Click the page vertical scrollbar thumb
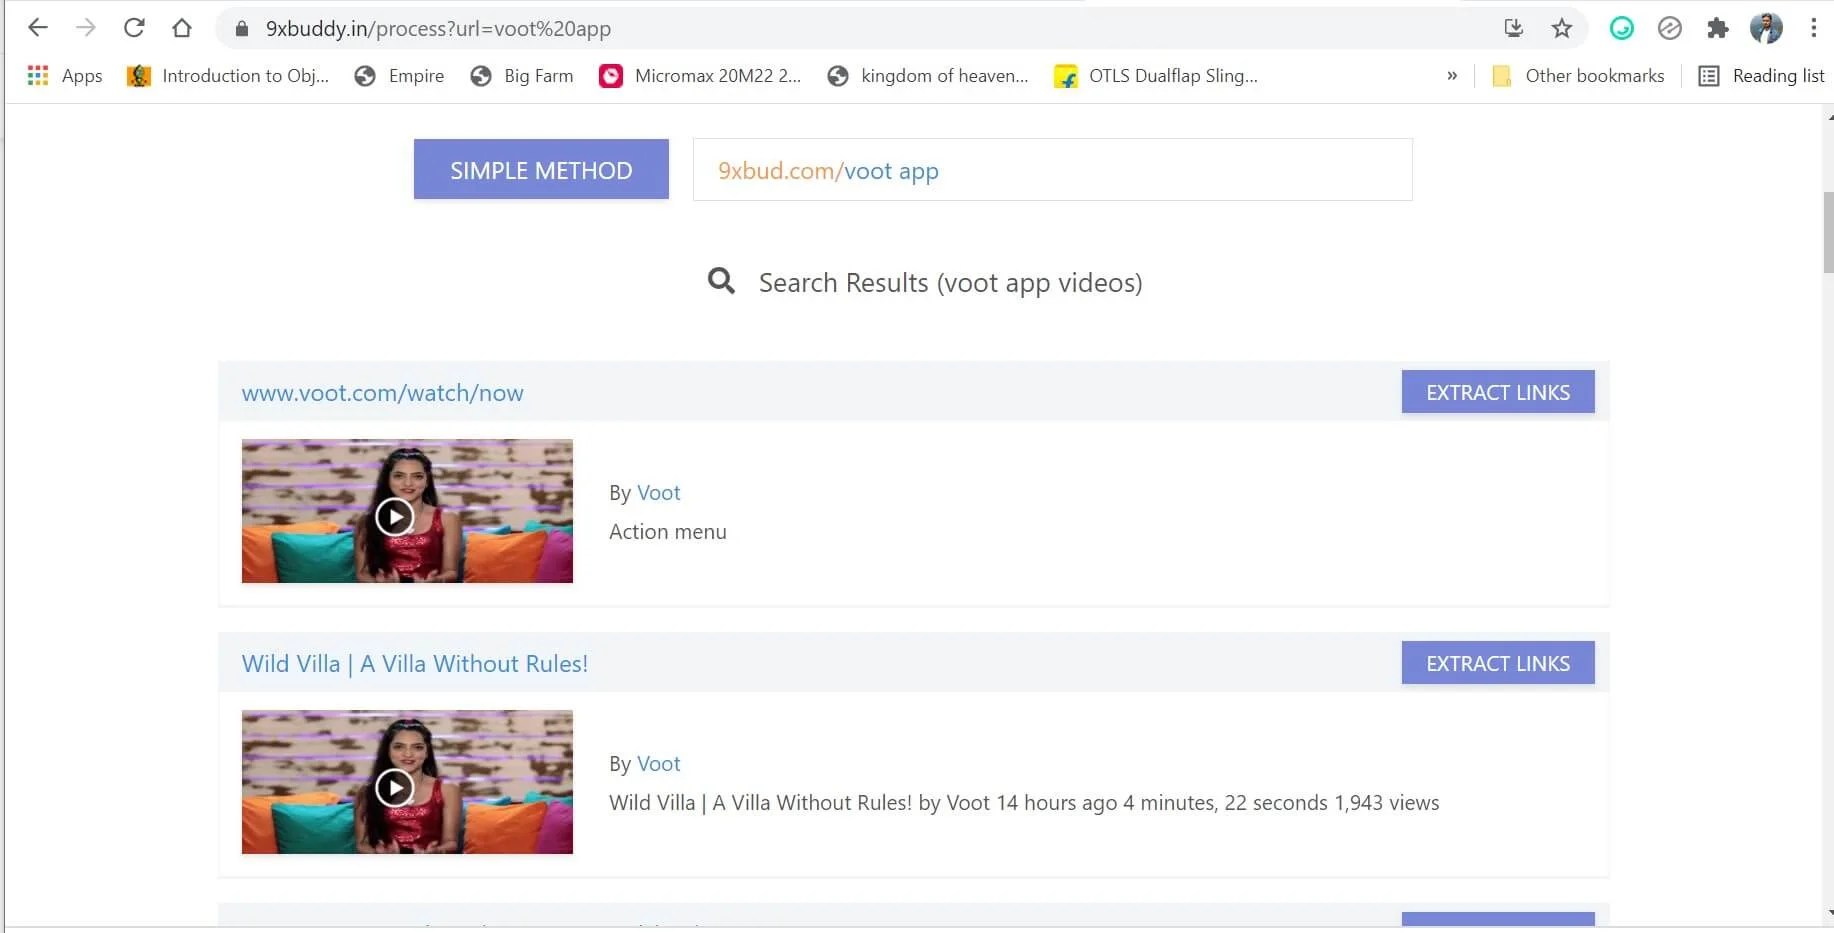The height and width of the screenshot is (933, 1834). click(1828, 232)
